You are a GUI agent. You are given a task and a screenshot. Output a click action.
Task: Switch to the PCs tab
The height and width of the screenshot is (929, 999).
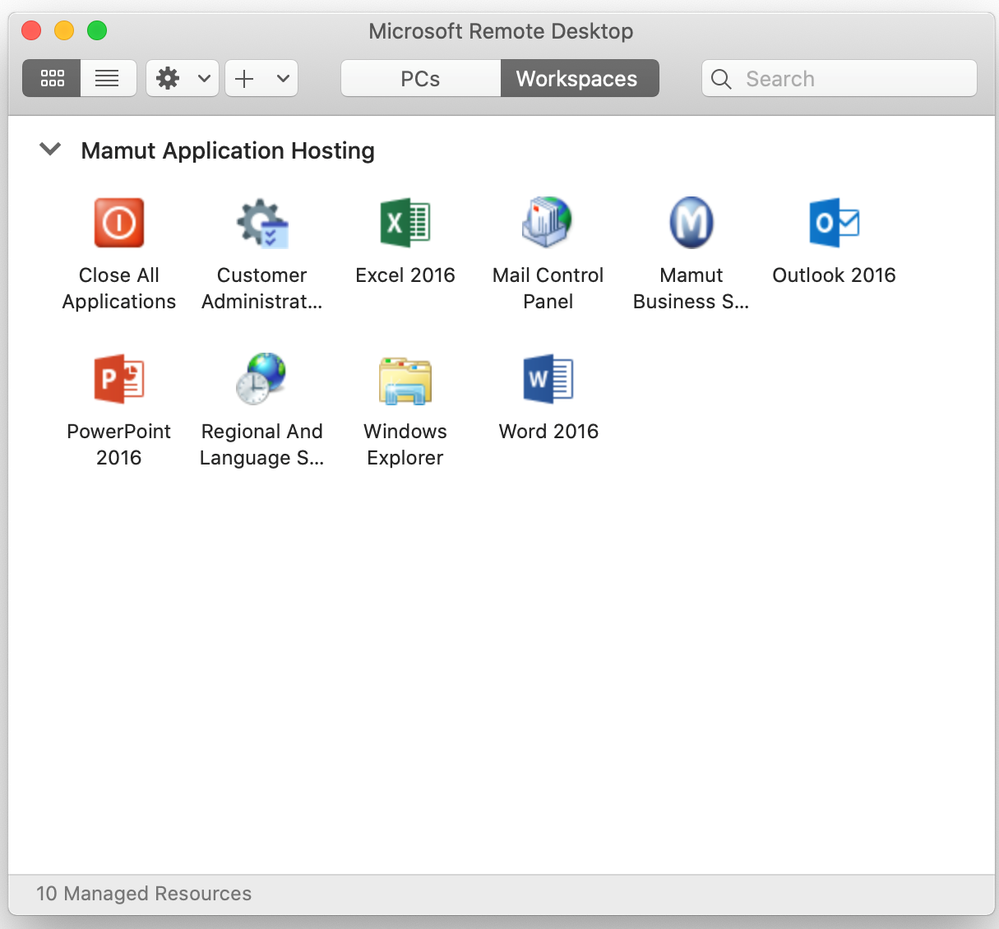[420, 78]
